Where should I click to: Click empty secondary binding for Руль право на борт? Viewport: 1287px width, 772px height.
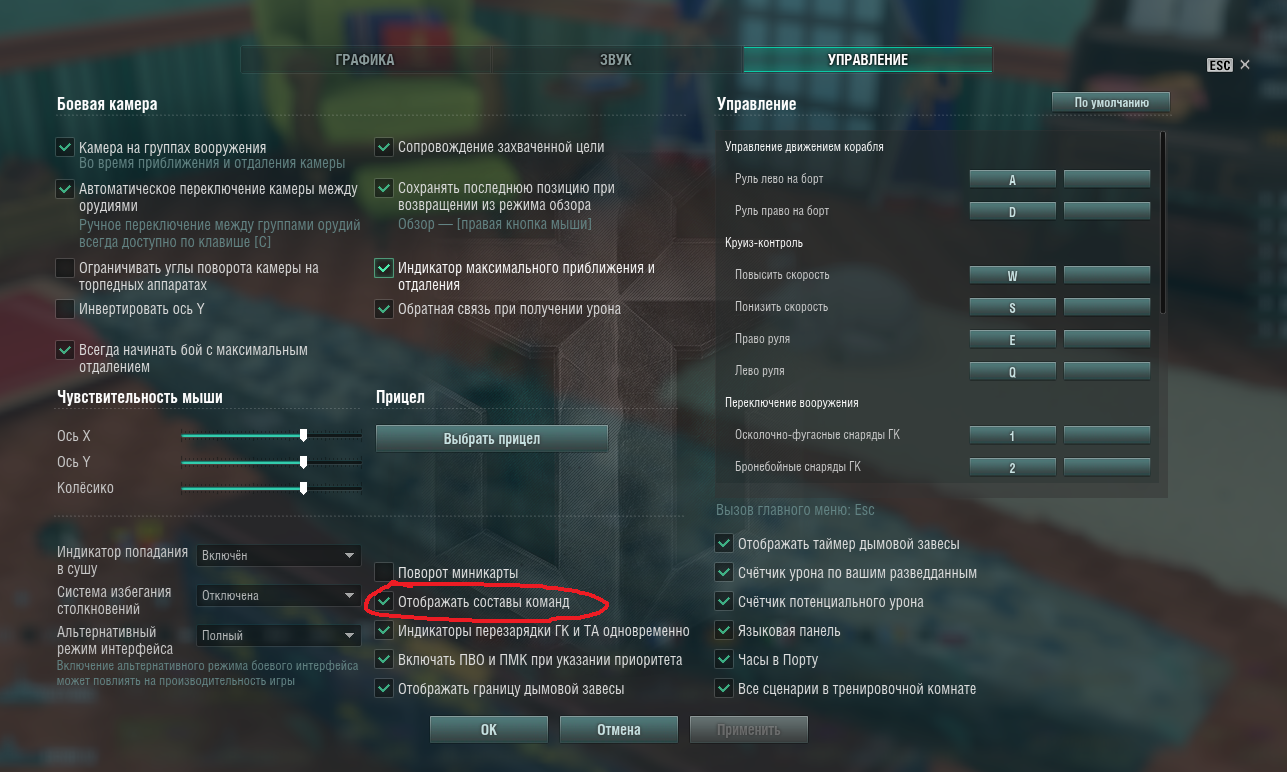[x=1107, y=212]
